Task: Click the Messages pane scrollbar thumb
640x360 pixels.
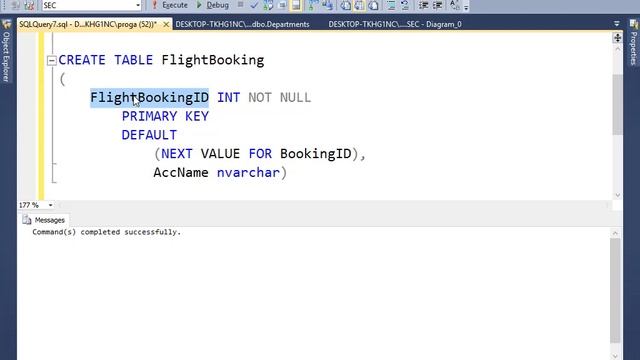Action: tap(615, 291)
